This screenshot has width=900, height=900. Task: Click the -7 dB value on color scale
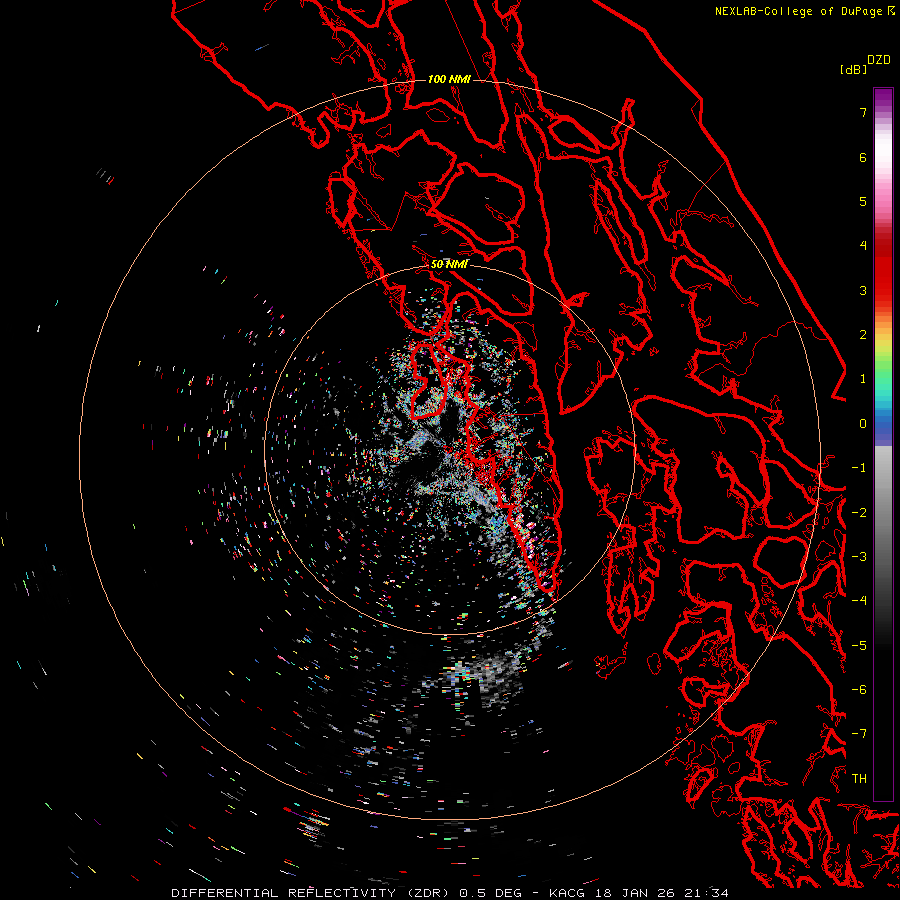tap(859, 734)
